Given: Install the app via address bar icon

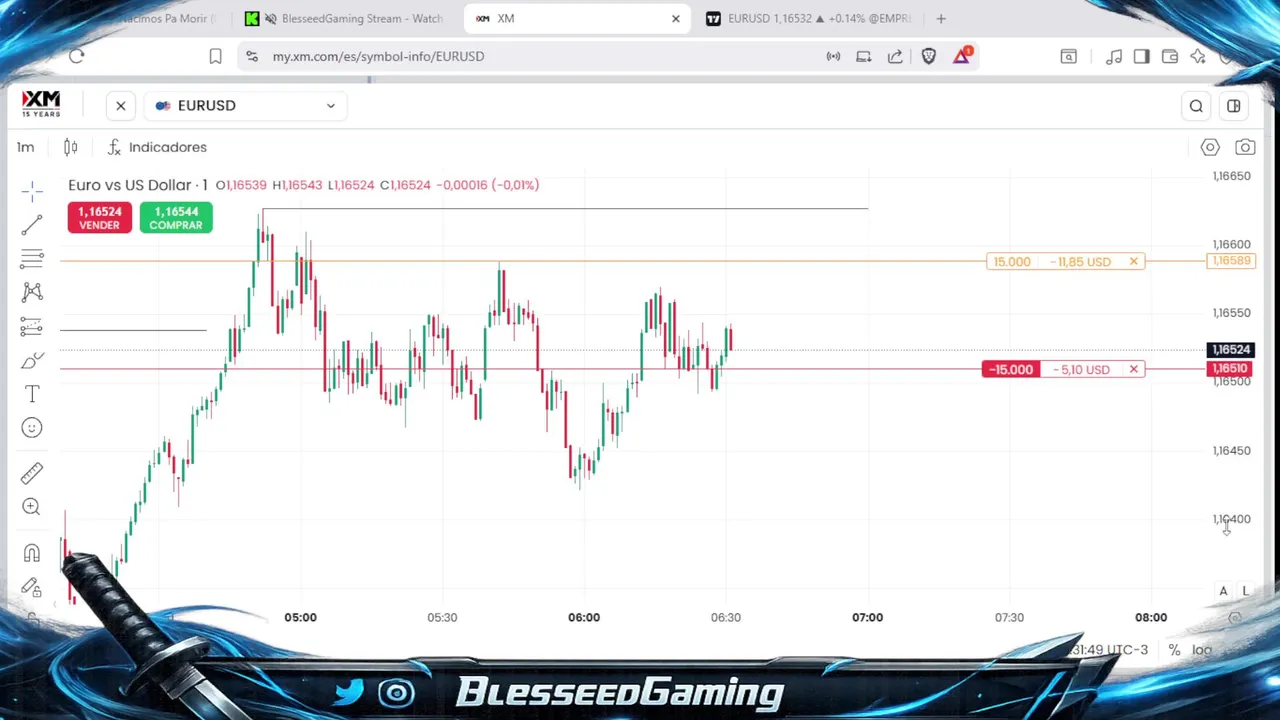Looking at the screenshot, I should click(x=864, y=56).
